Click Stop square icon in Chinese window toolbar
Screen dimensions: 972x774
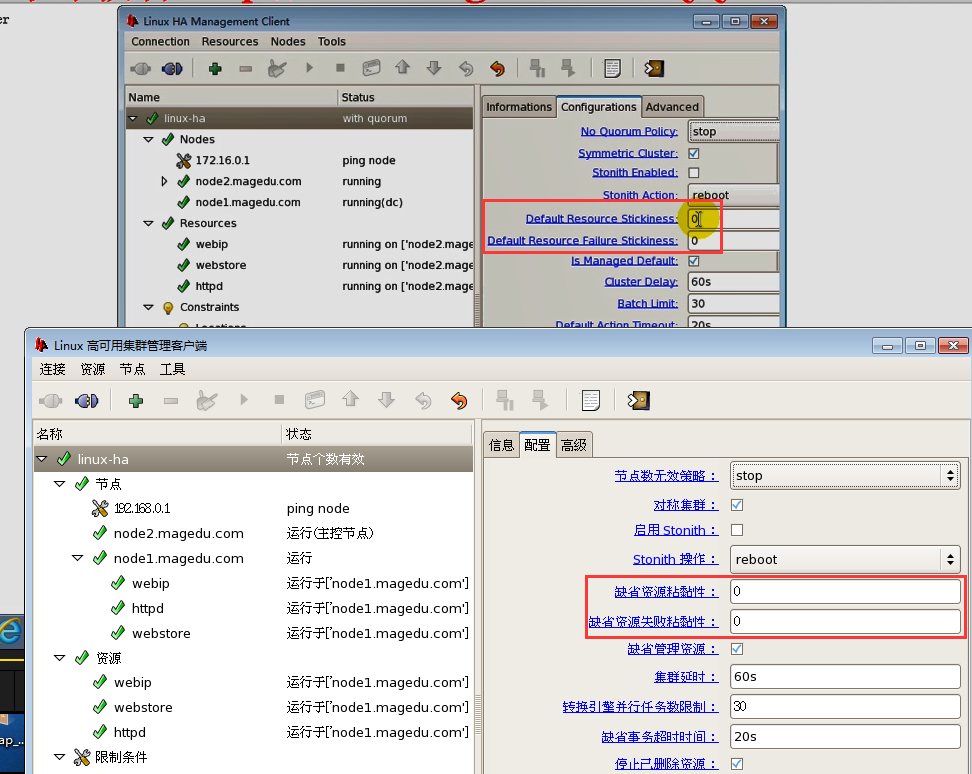(x=279, y=400)
